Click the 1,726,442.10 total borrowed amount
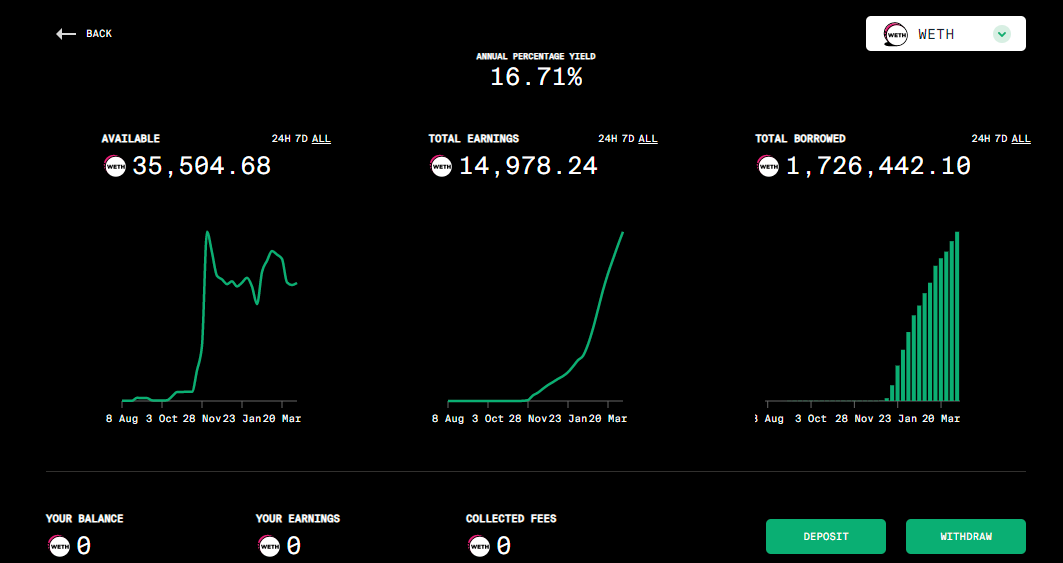1063x563 pixels. (x=878, y=166)
